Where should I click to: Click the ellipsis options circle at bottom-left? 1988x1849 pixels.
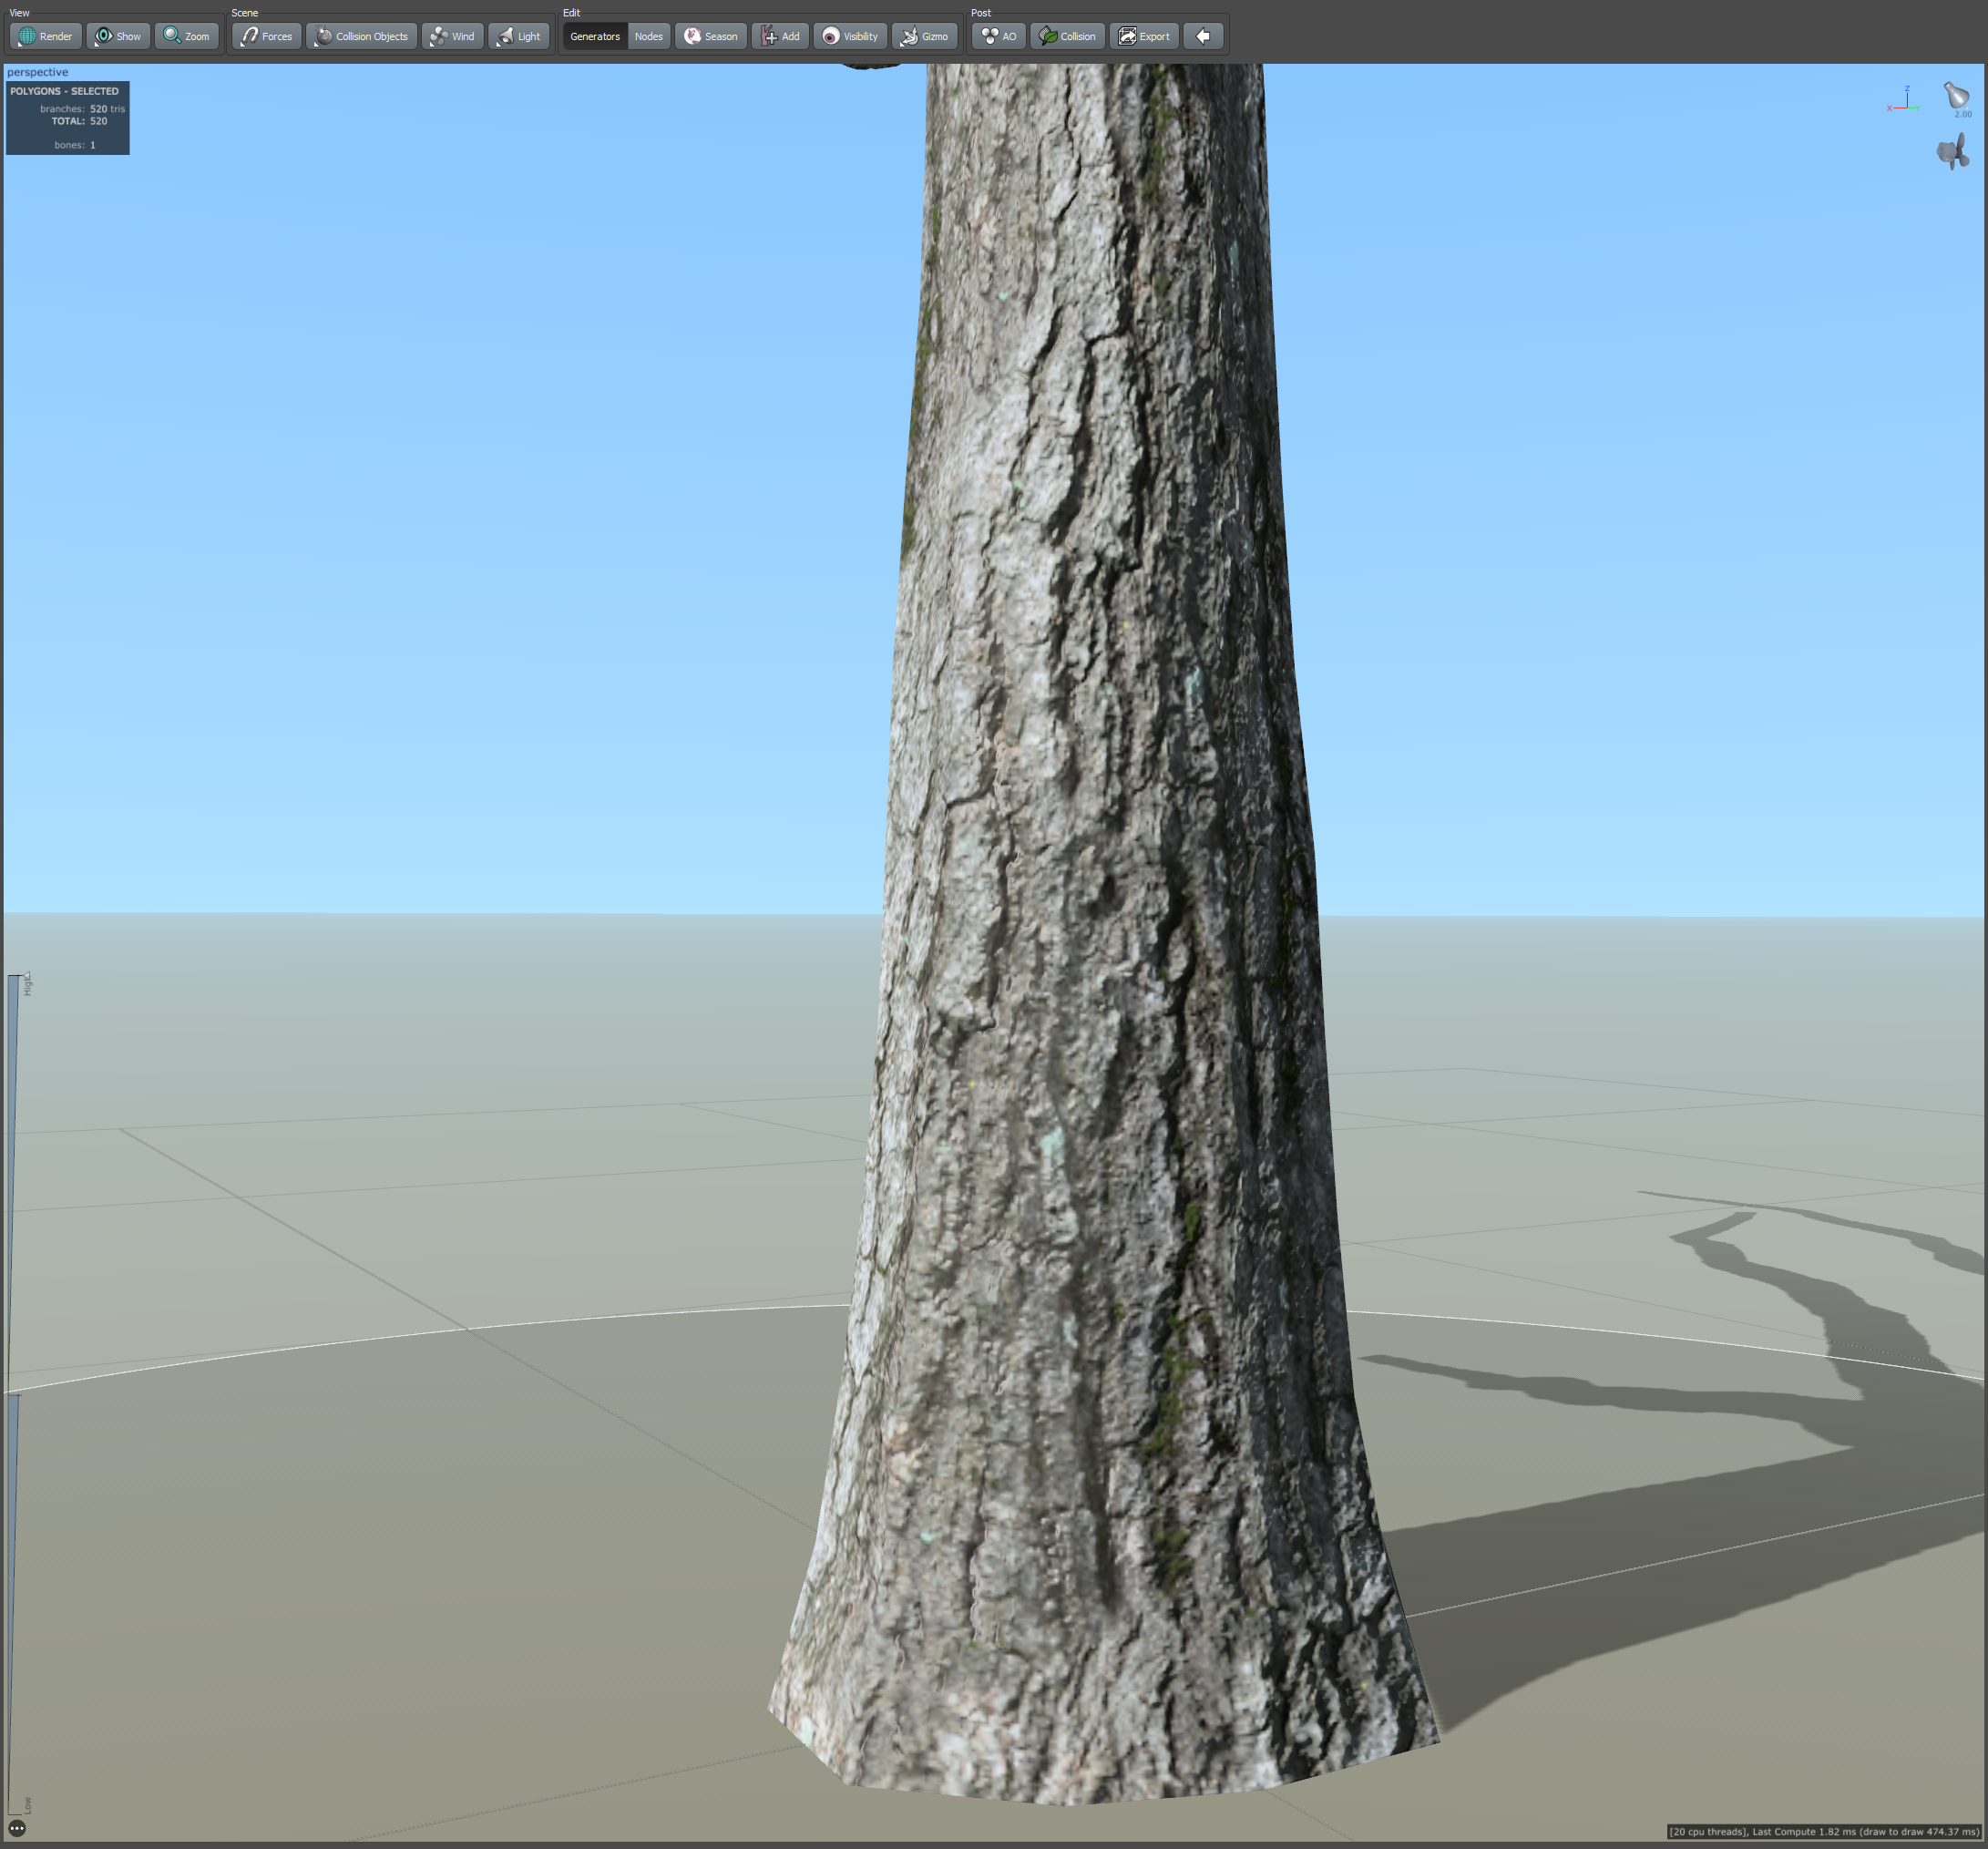[x=17, y=1828]
